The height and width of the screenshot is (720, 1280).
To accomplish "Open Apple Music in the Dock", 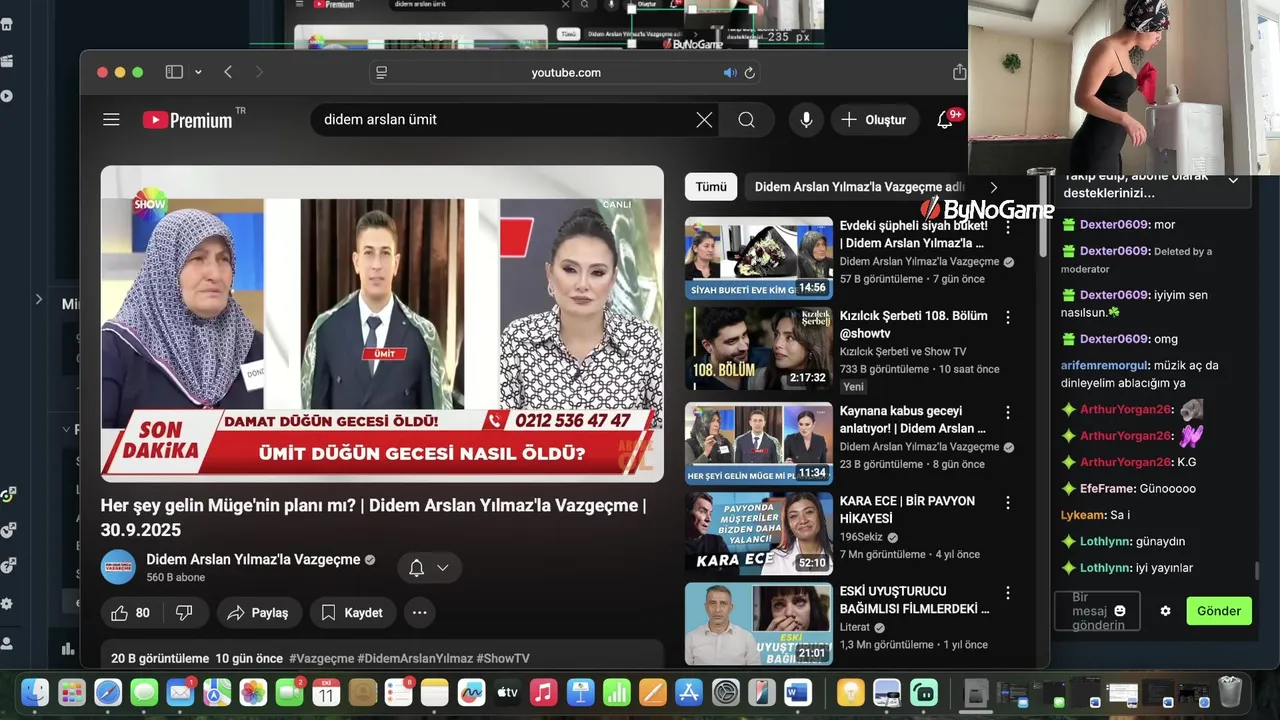I will coord(543,692).
